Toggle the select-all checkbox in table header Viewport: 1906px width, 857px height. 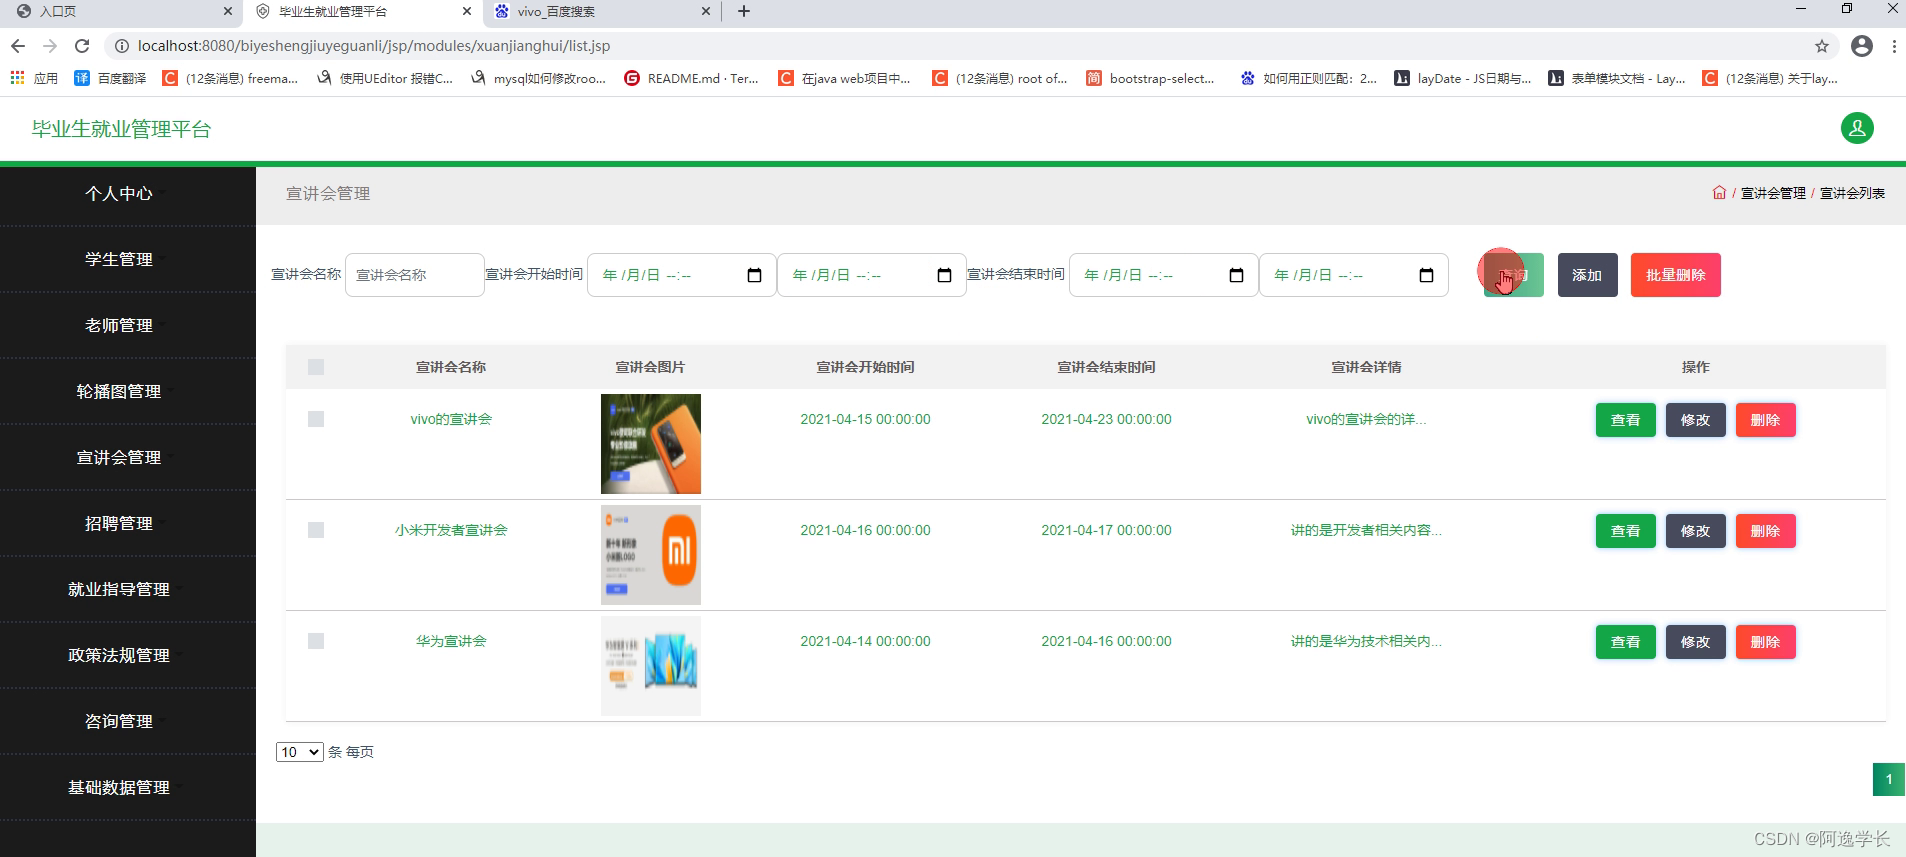click(316, 367)
